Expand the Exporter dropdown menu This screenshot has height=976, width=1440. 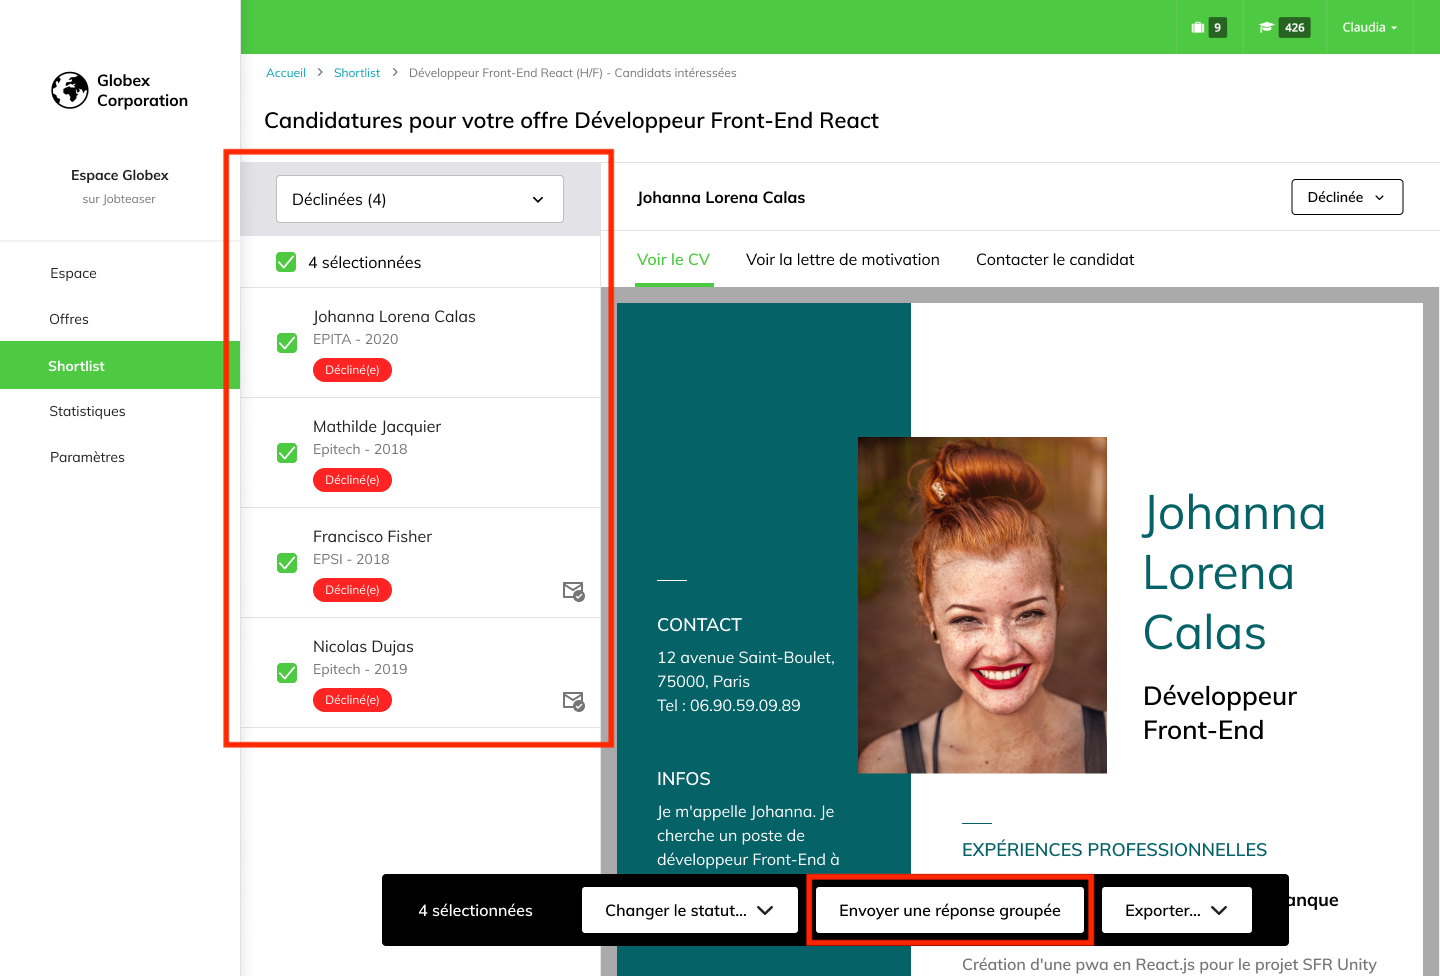tap(1176, 910)
